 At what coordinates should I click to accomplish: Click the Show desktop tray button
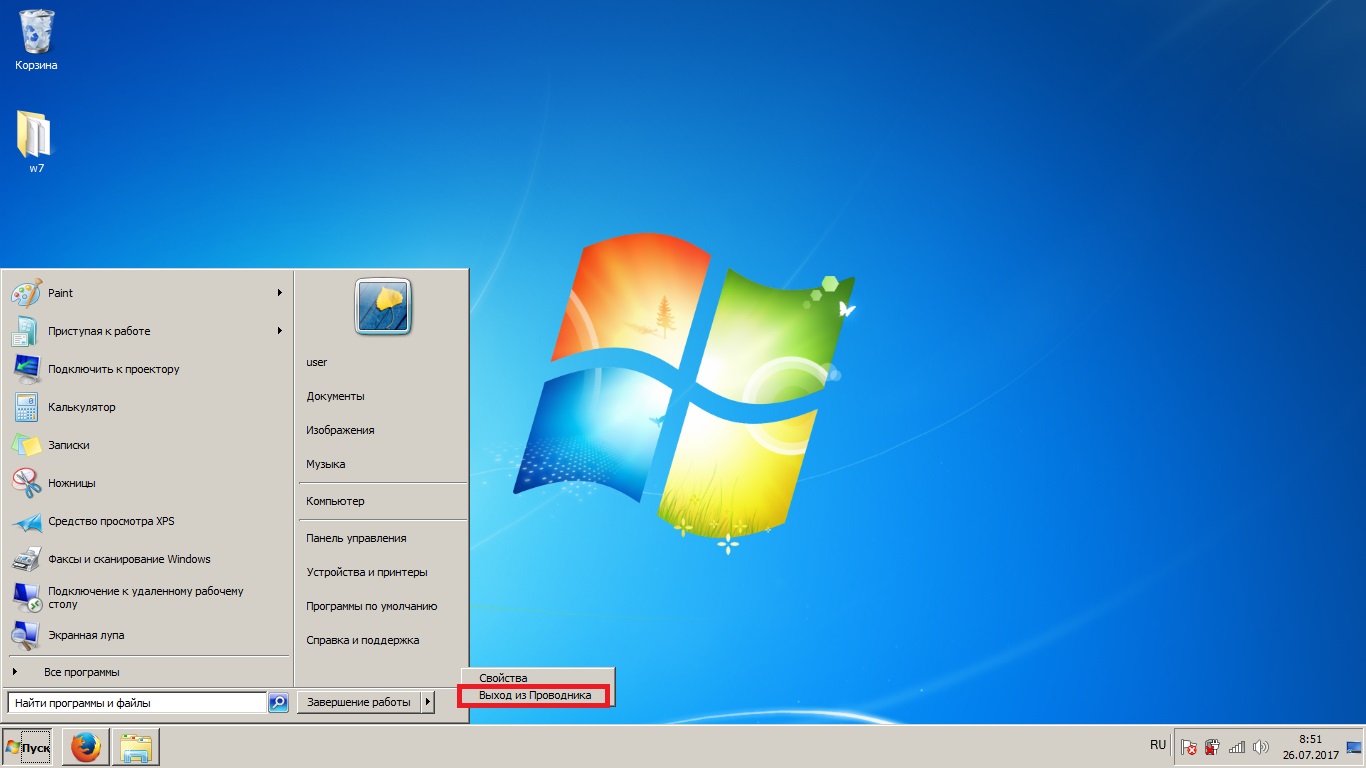[1355, 747]
